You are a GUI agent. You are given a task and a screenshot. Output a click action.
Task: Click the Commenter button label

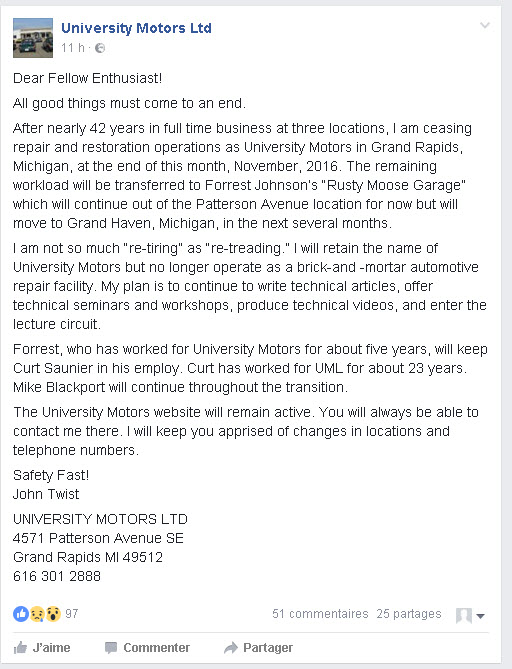point(156,648)
